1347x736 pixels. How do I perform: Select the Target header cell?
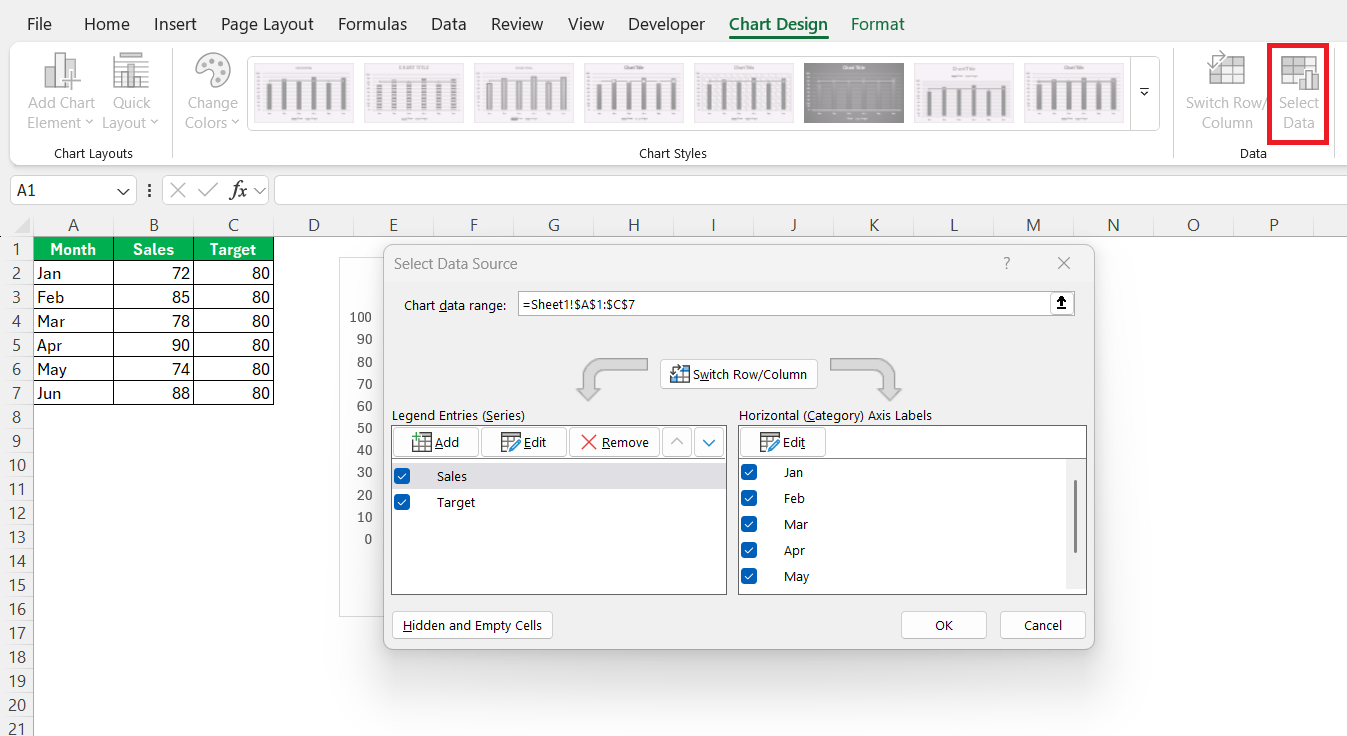click(x=233, y=249)
